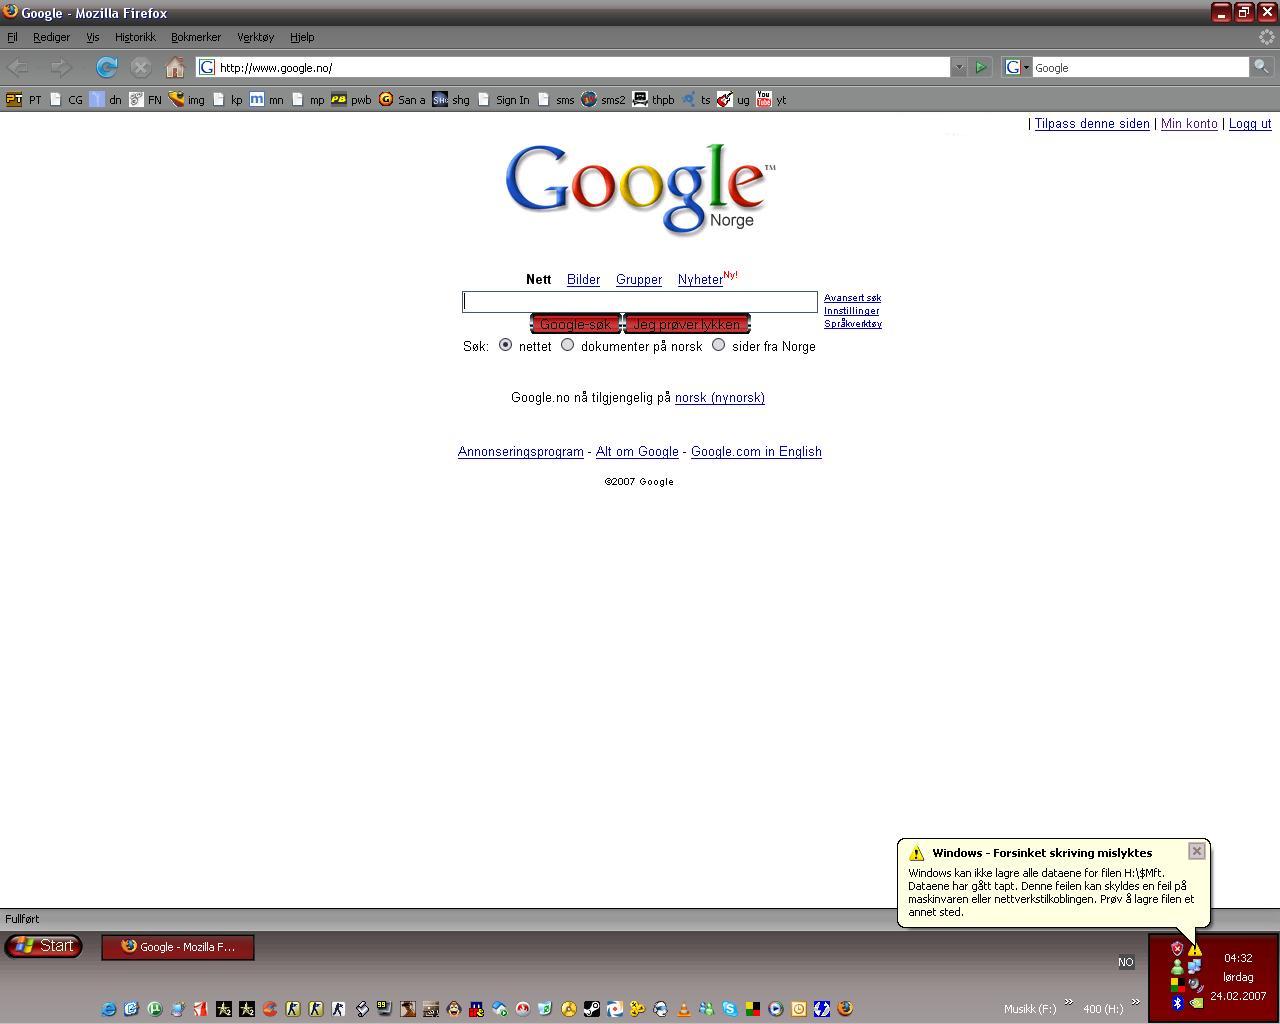This screenshot has height=1024, width=1280.
Task: Open the Home page icon in the toolbar
Action: tap(175, 67)
